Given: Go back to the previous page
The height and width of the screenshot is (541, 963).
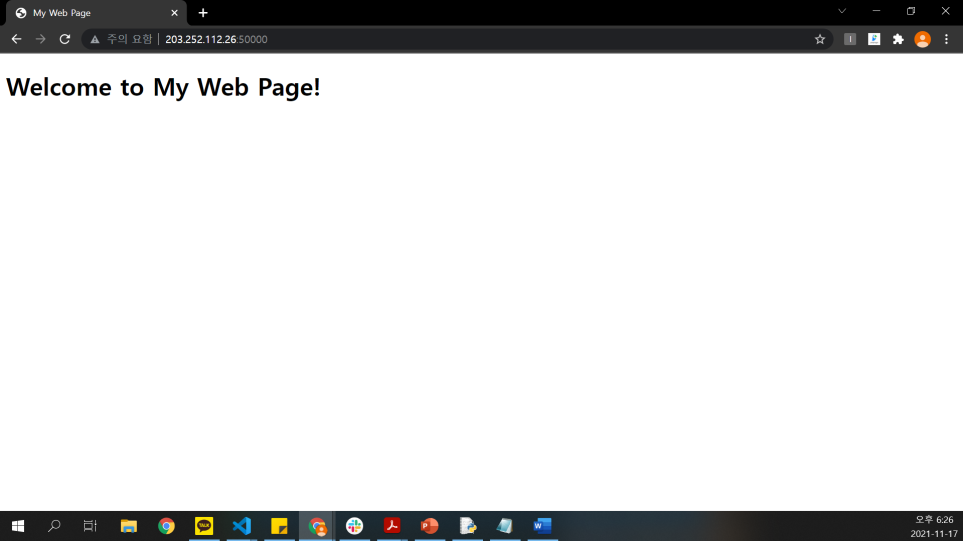Looking at the screenshot, I should [x=17, y=39].
